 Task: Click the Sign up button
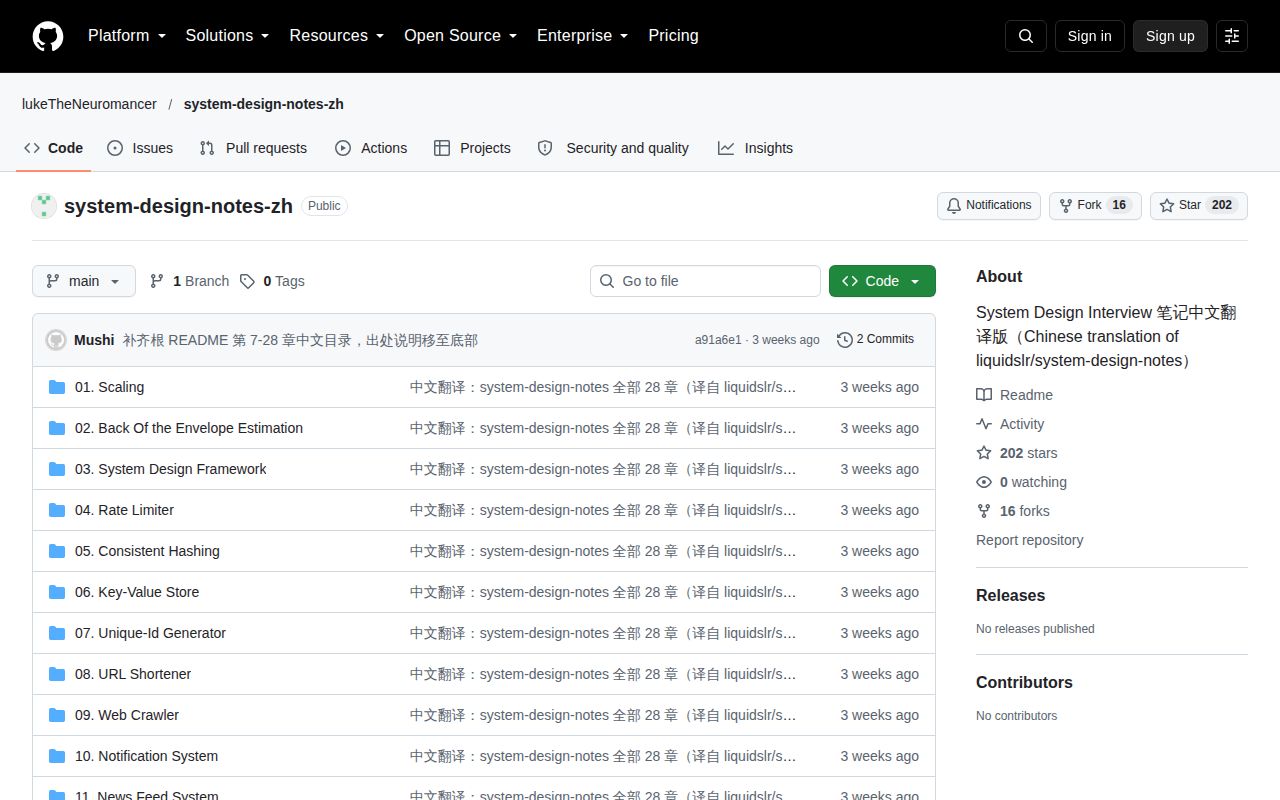tap(1170, 36)
